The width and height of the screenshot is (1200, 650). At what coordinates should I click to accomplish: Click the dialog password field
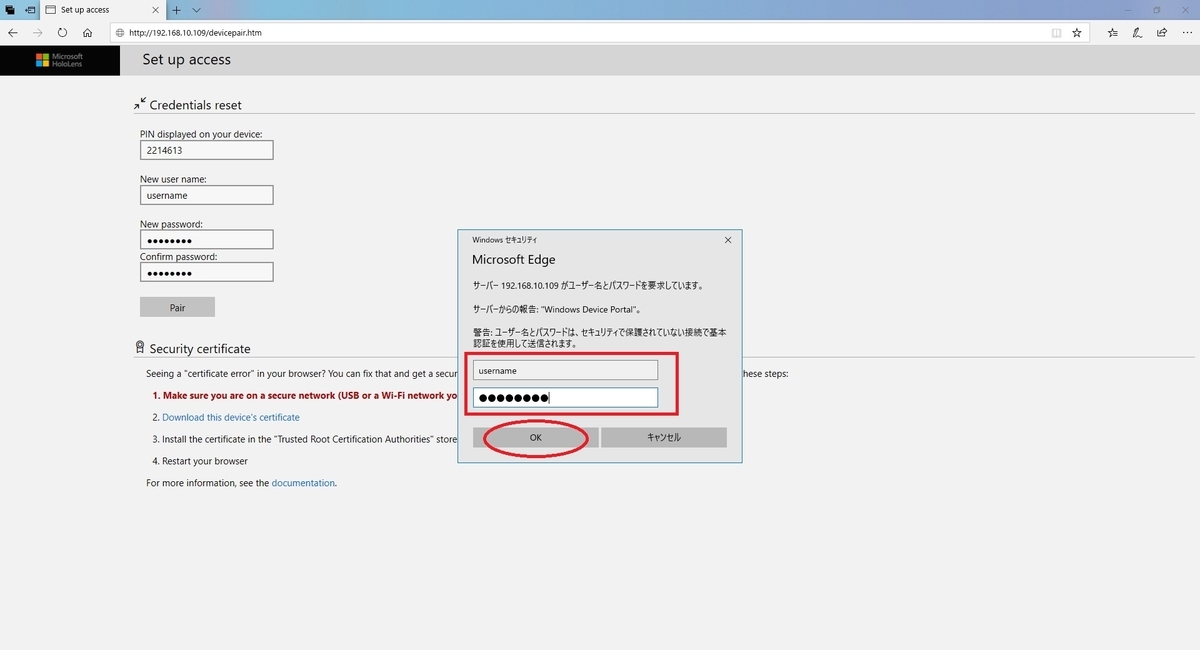pyautogui.click(x=565, y=398)
